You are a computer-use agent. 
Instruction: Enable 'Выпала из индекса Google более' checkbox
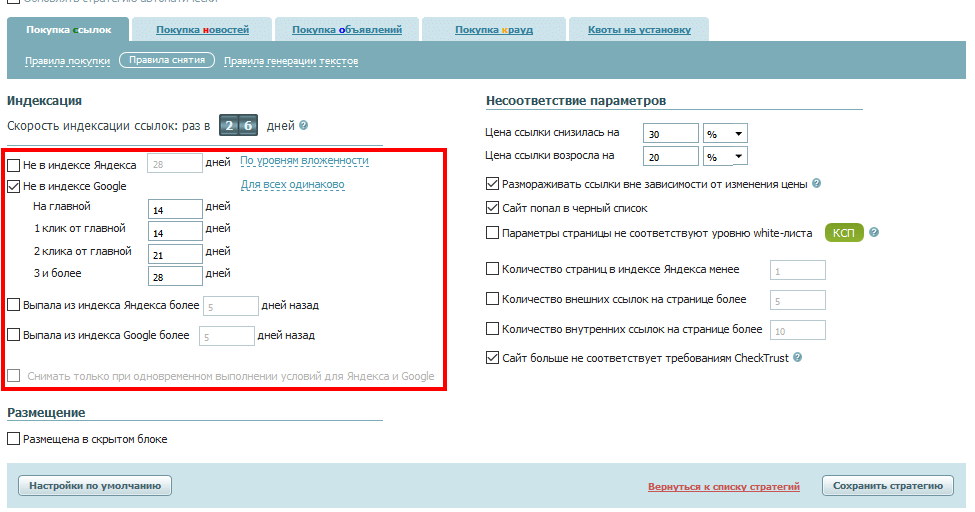14,335
